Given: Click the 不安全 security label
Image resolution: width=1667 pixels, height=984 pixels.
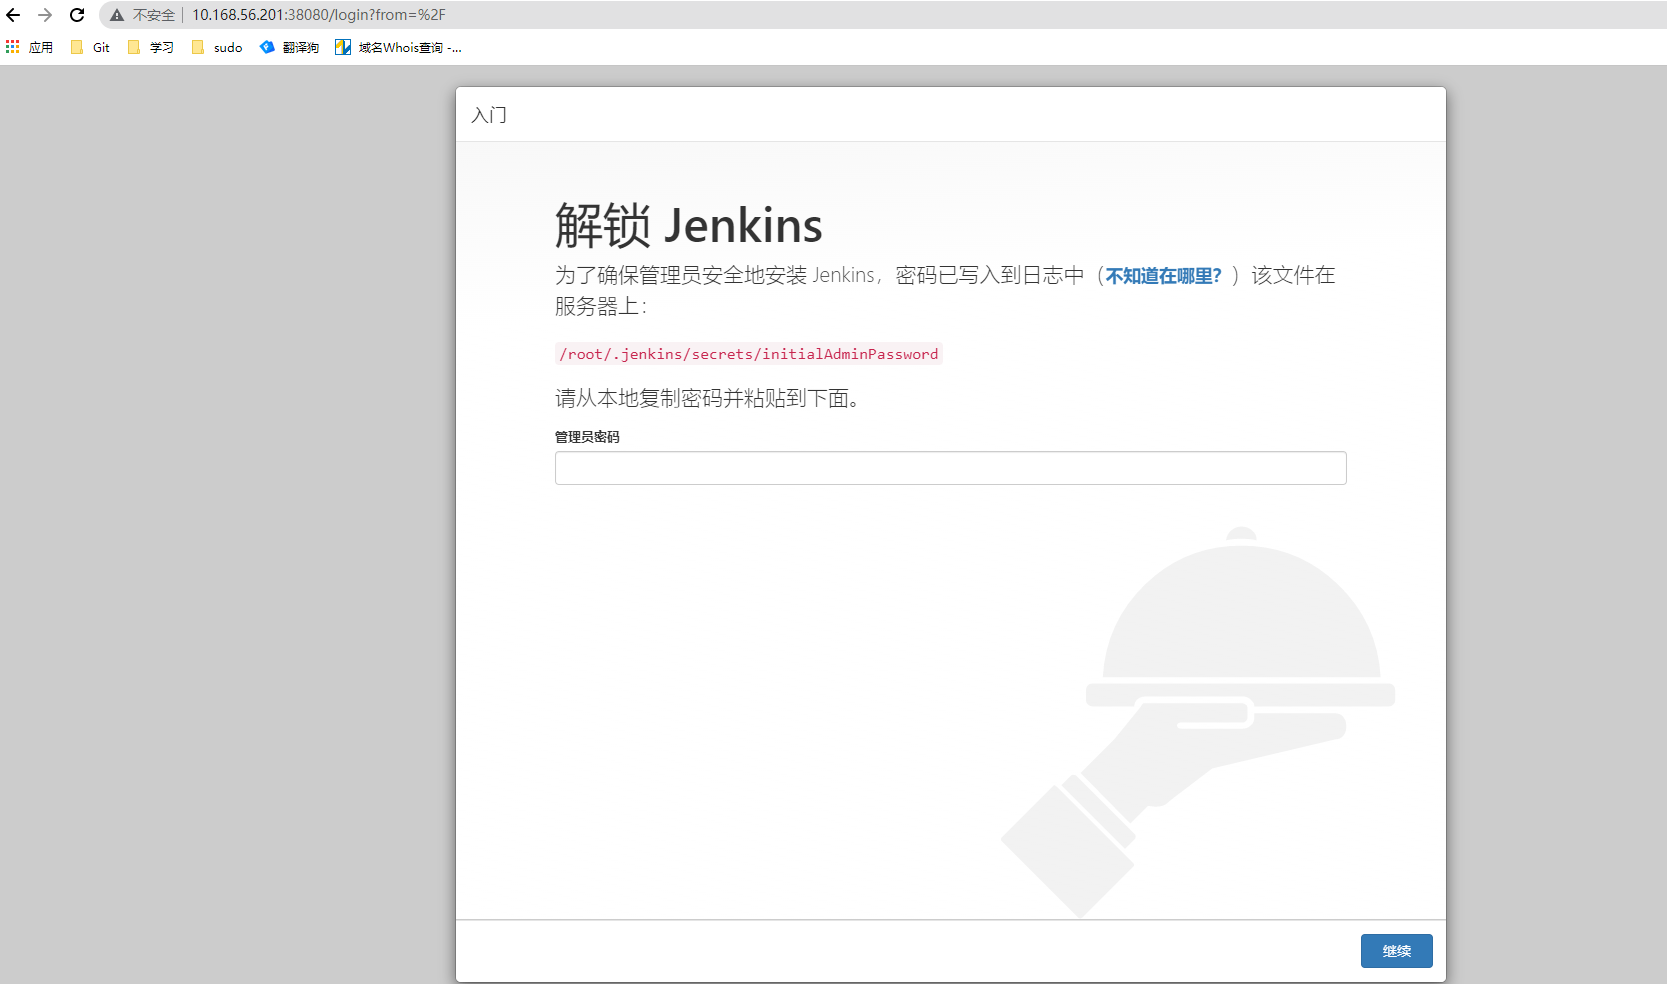Looking at the screenshot, I should point(154,15).
